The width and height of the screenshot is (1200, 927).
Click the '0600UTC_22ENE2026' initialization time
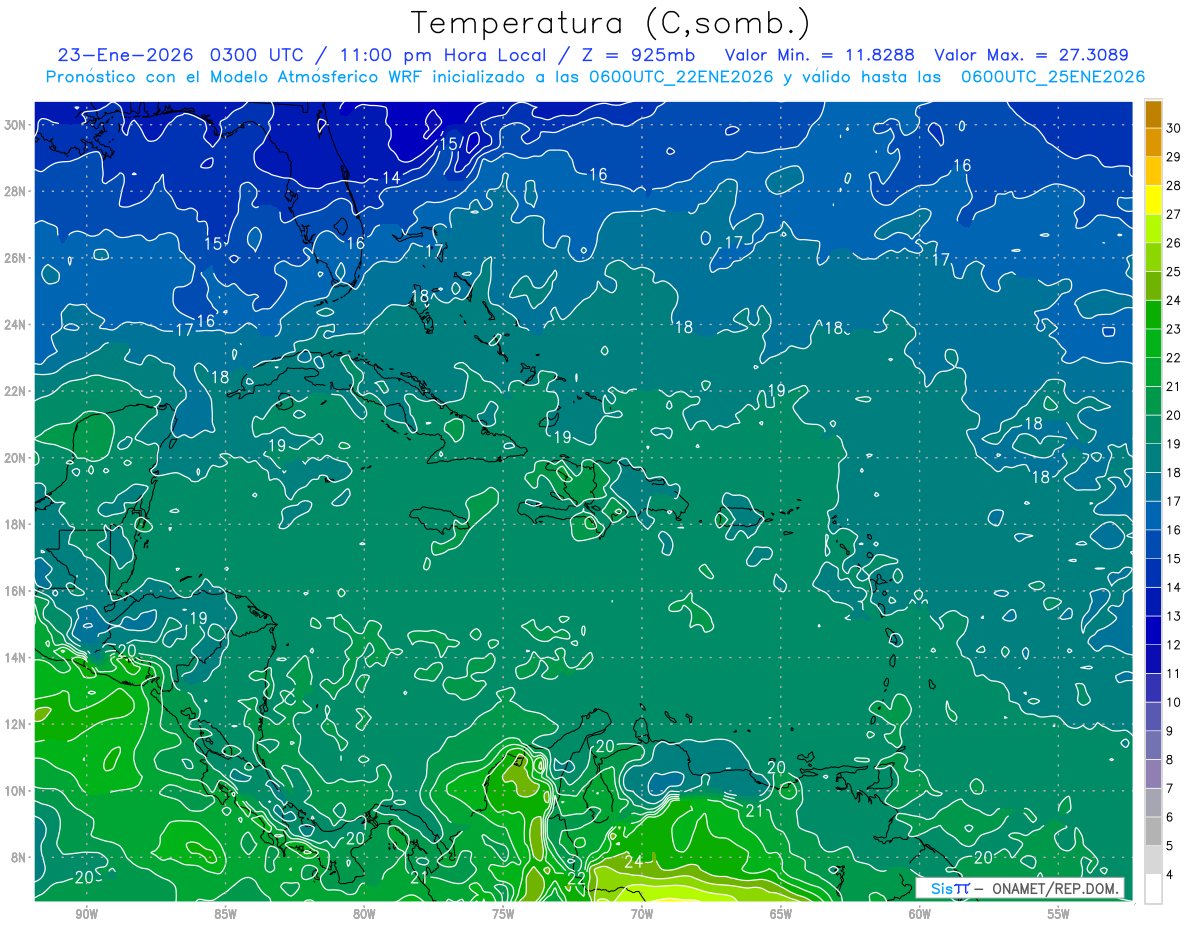point(682,77)
